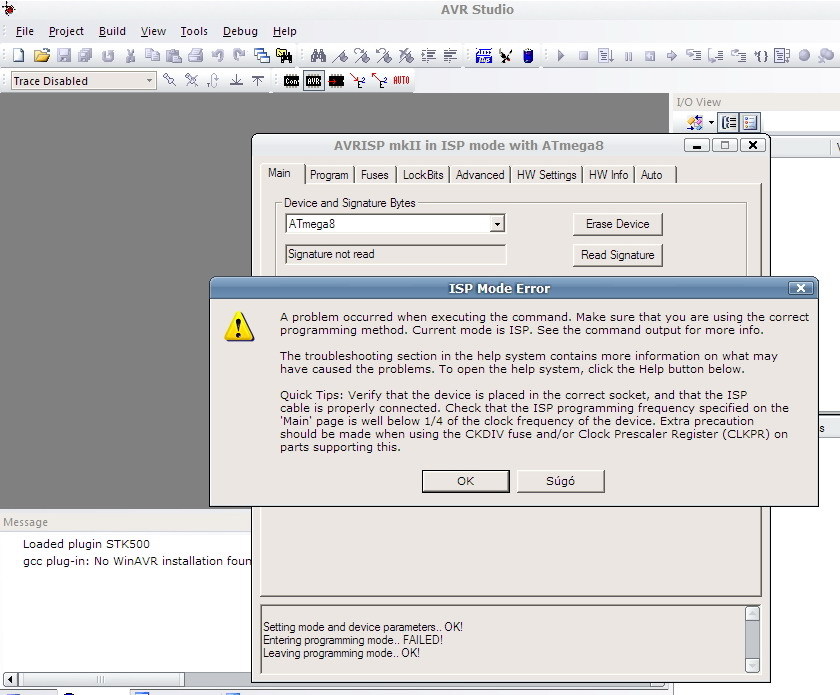
Task: Click the programmer log scroll up arrow
Action: click(752, 614)
